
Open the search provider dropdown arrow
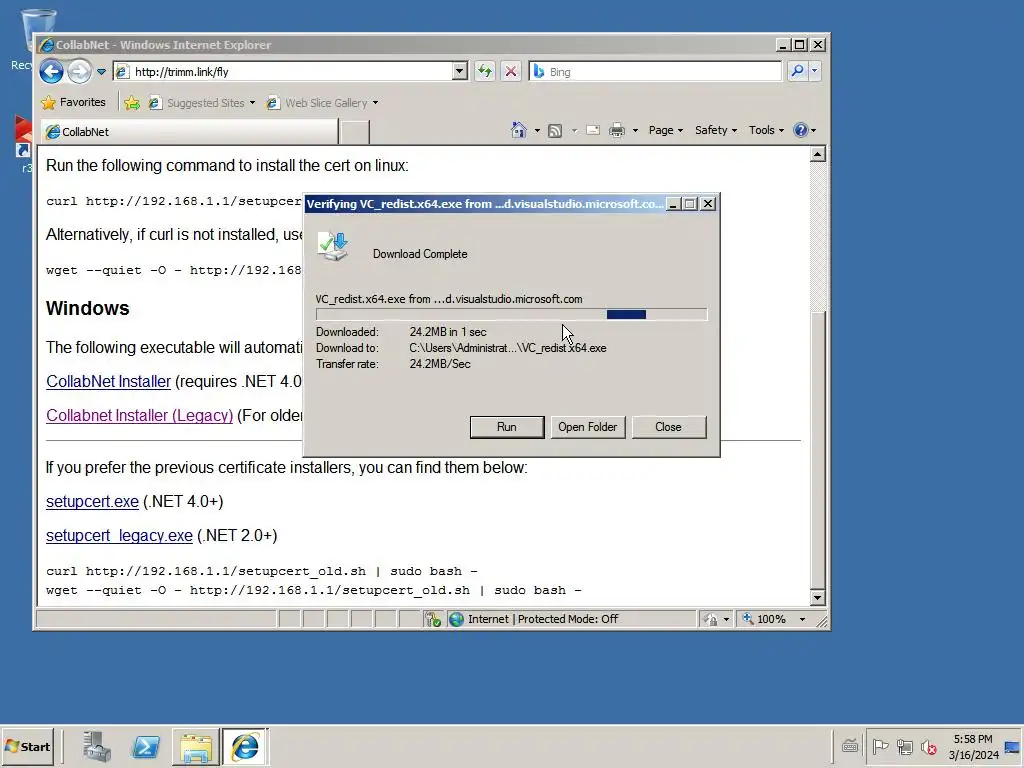(x=814, y=71)
